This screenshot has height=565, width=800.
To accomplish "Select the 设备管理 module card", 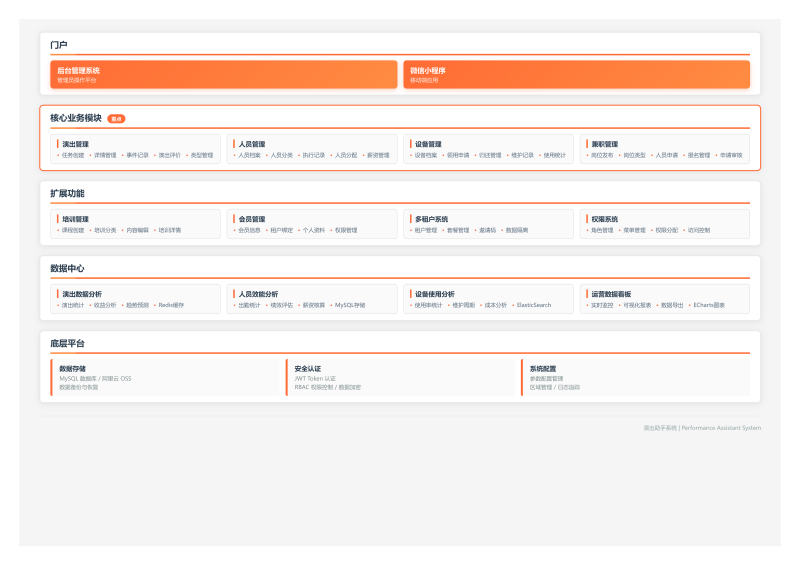I will 488,149.
